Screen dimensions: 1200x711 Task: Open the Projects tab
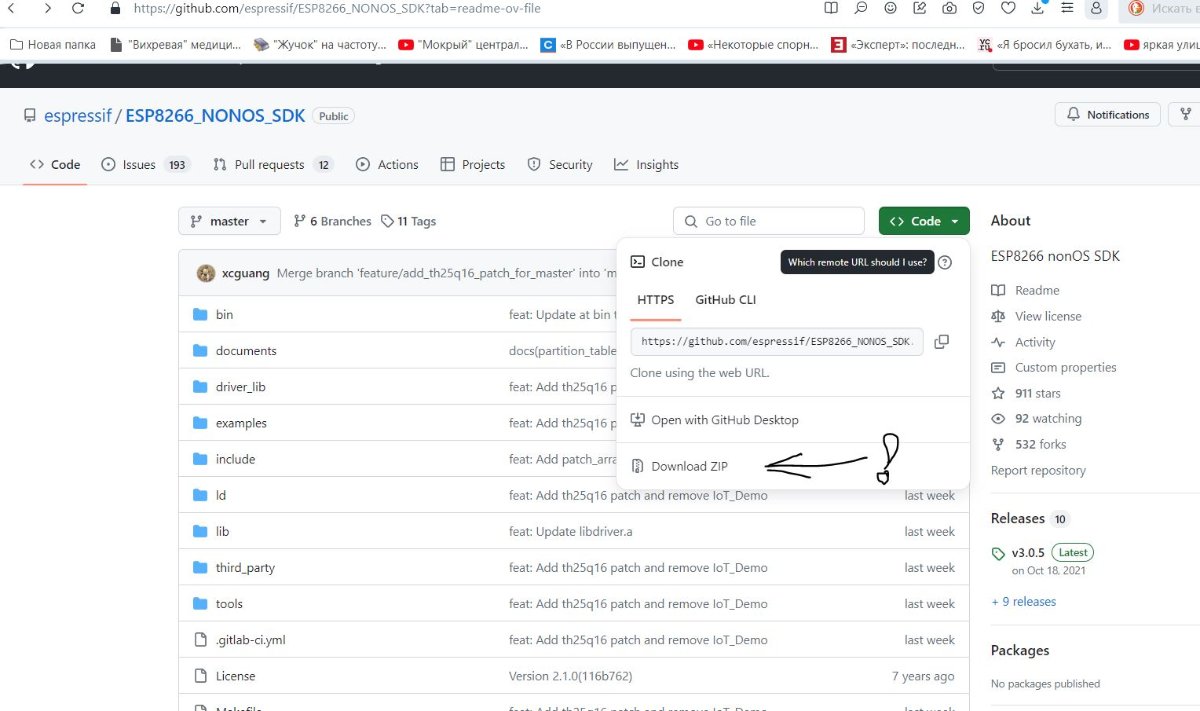click(x=472, y=165)
